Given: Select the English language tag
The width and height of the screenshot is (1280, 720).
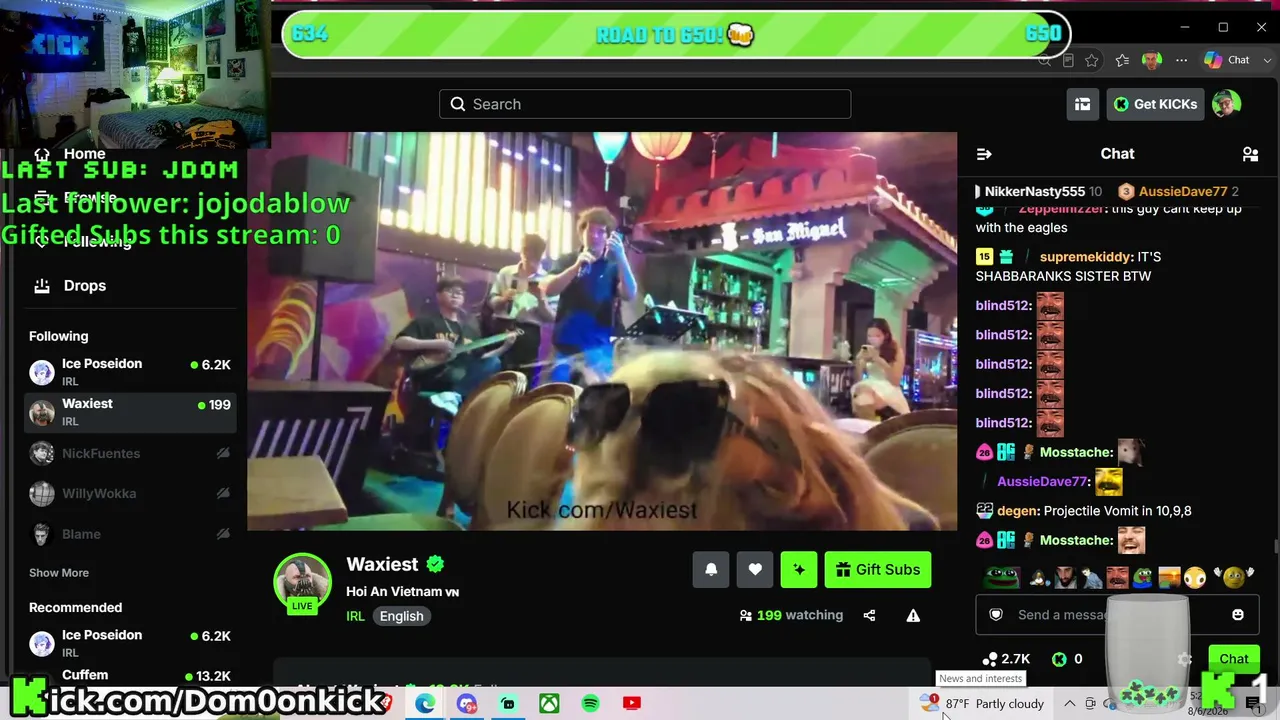Looking at the screenshot, I should pyautogui.click(x=401, y=616).
